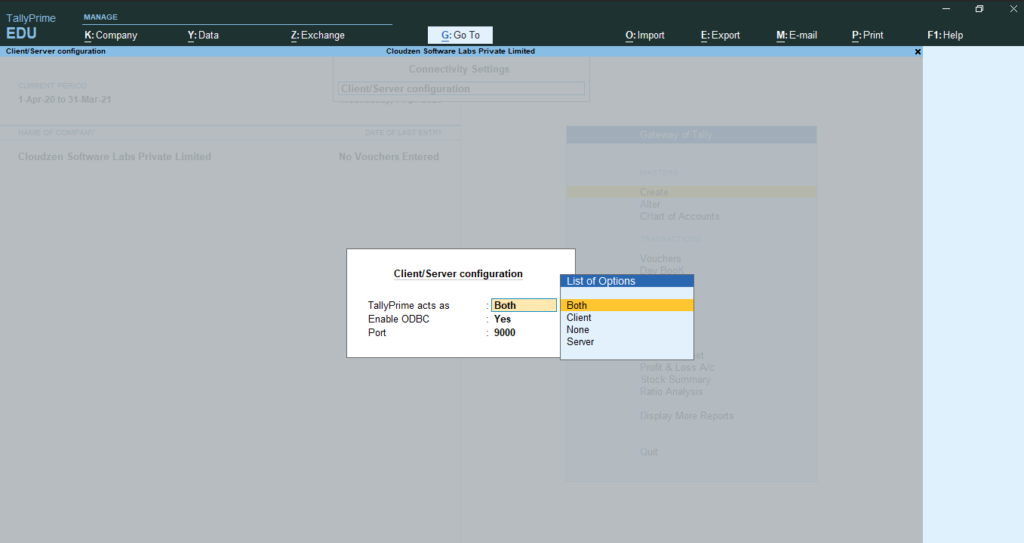The width and height of the screenshot is (1024, 543).
Task: Click the Client/Server configuration dialog heading
Action: [458, 274]
